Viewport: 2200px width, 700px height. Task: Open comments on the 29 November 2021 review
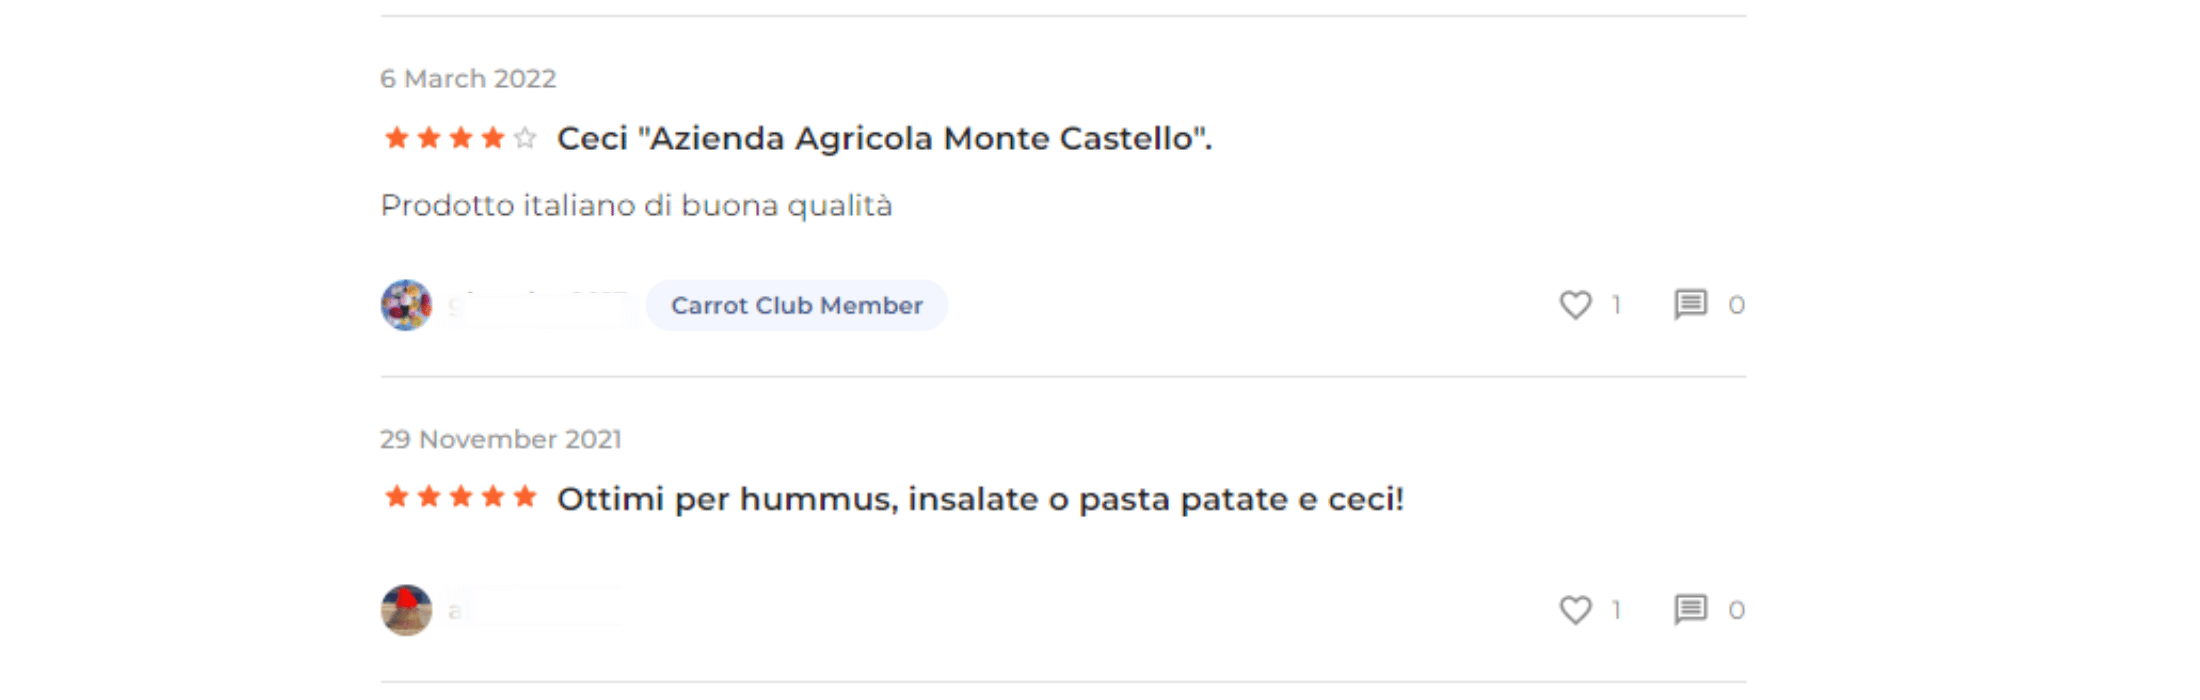coord(1690,609)
